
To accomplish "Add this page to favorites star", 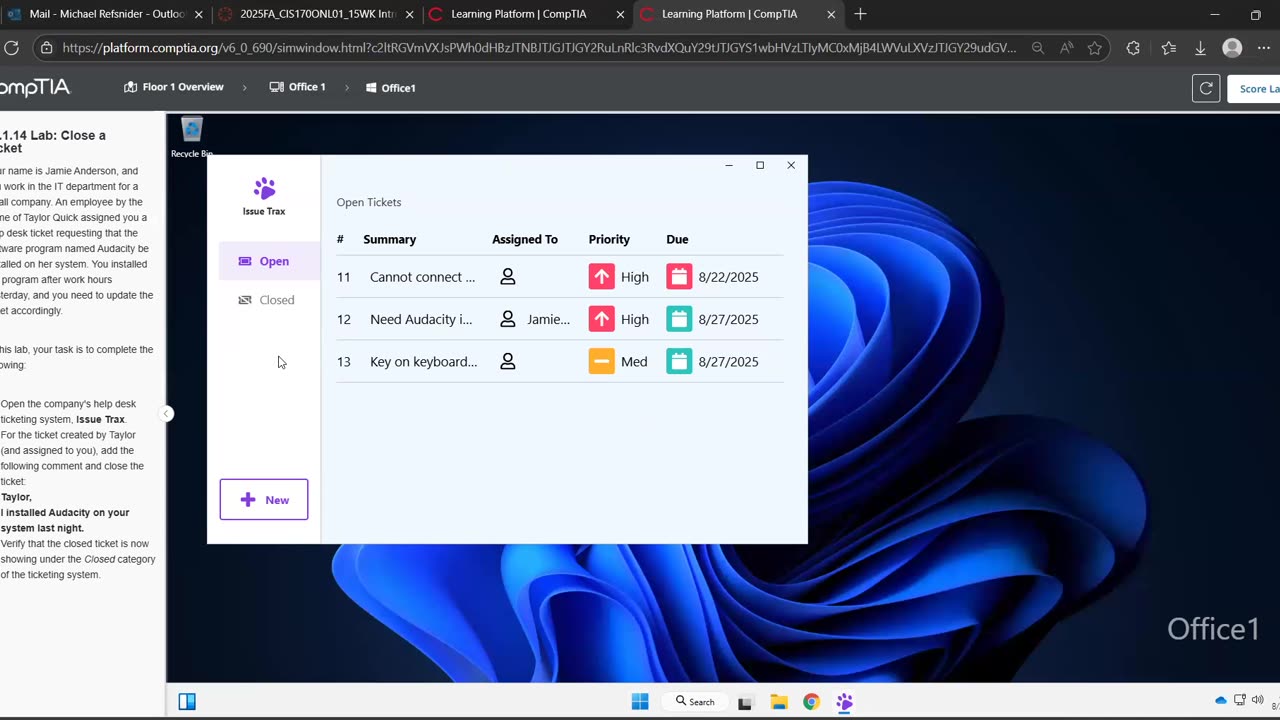I will (x=1095, y=48).
